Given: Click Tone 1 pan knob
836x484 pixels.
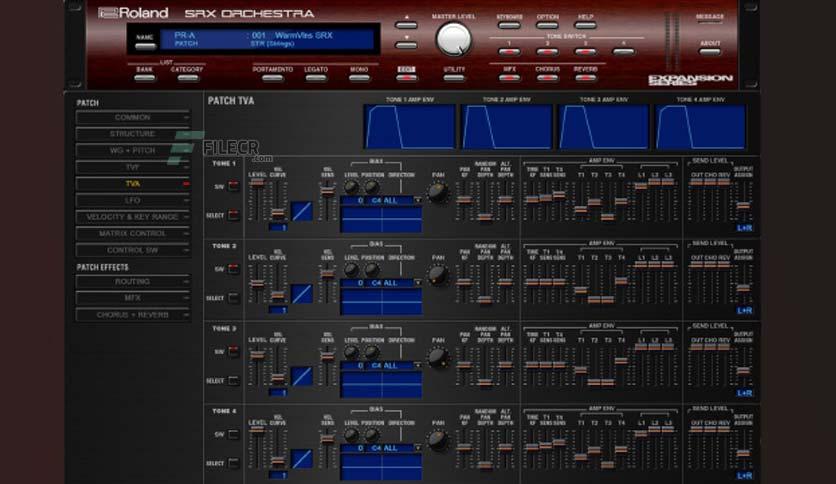Looking at the screenshot, I should (x=438, y=192).
